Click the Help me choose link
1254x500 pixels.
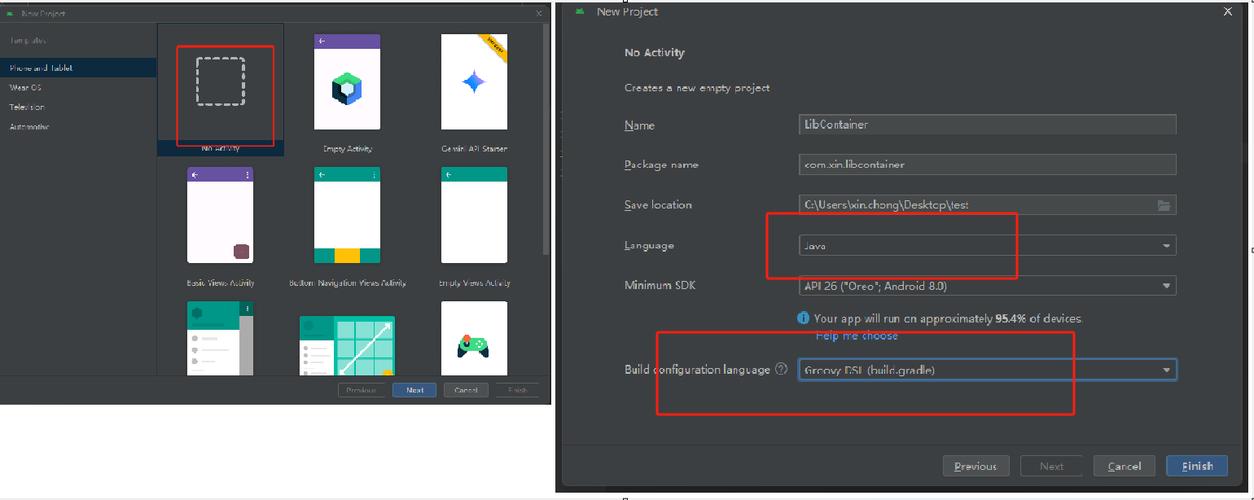click(x=856, y=336)
